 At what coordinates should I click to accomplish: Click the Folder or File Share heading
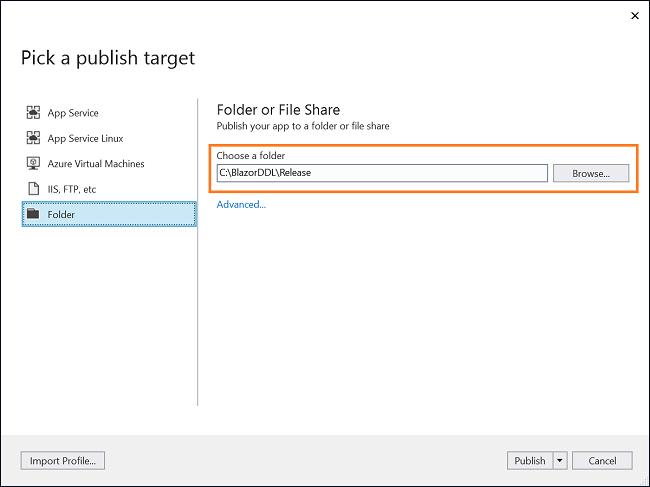click(278, 110)
